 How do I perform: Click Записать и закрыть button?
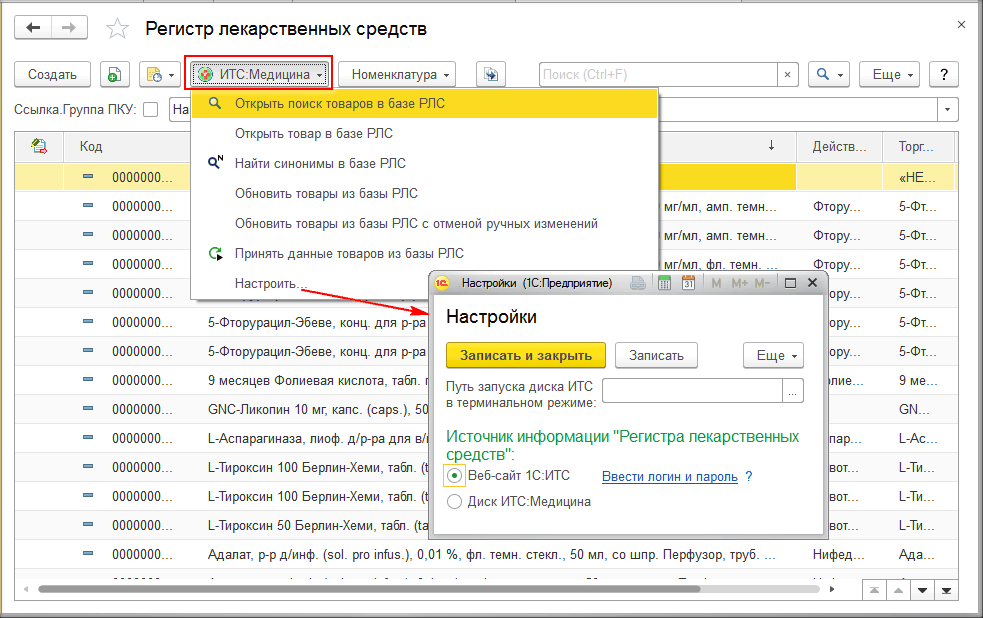click(526, 355)
